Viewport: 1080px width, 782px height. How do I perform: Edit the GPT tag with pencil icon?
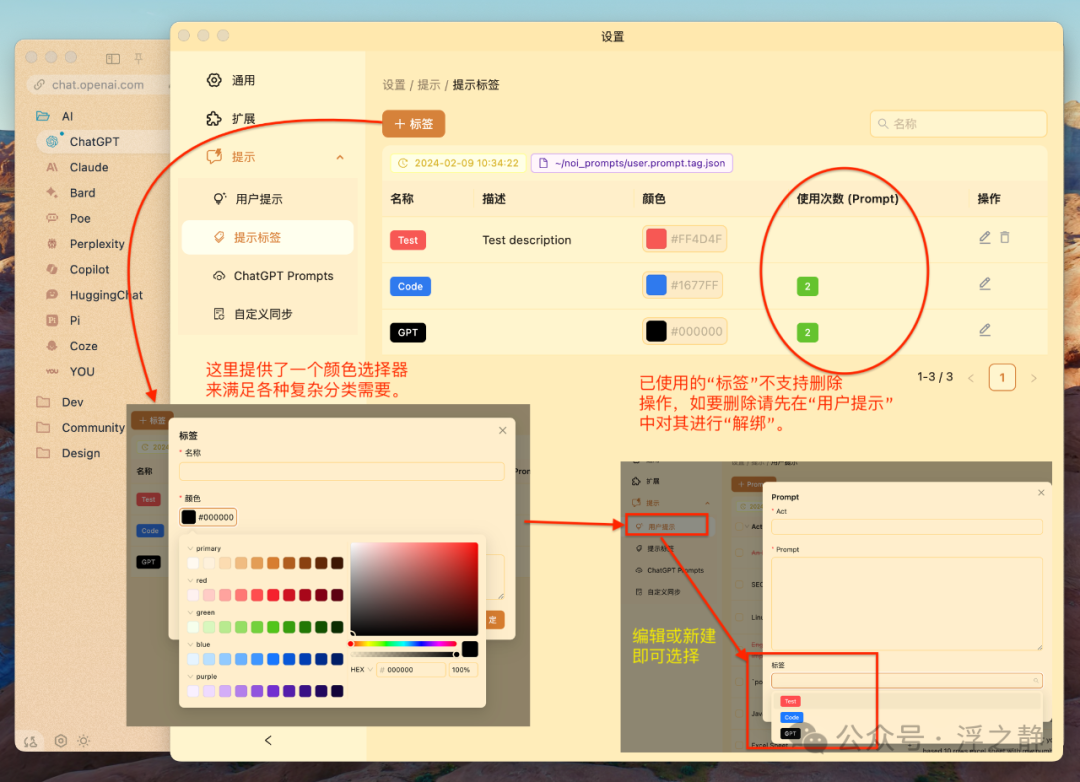click(x=985, y=330)
